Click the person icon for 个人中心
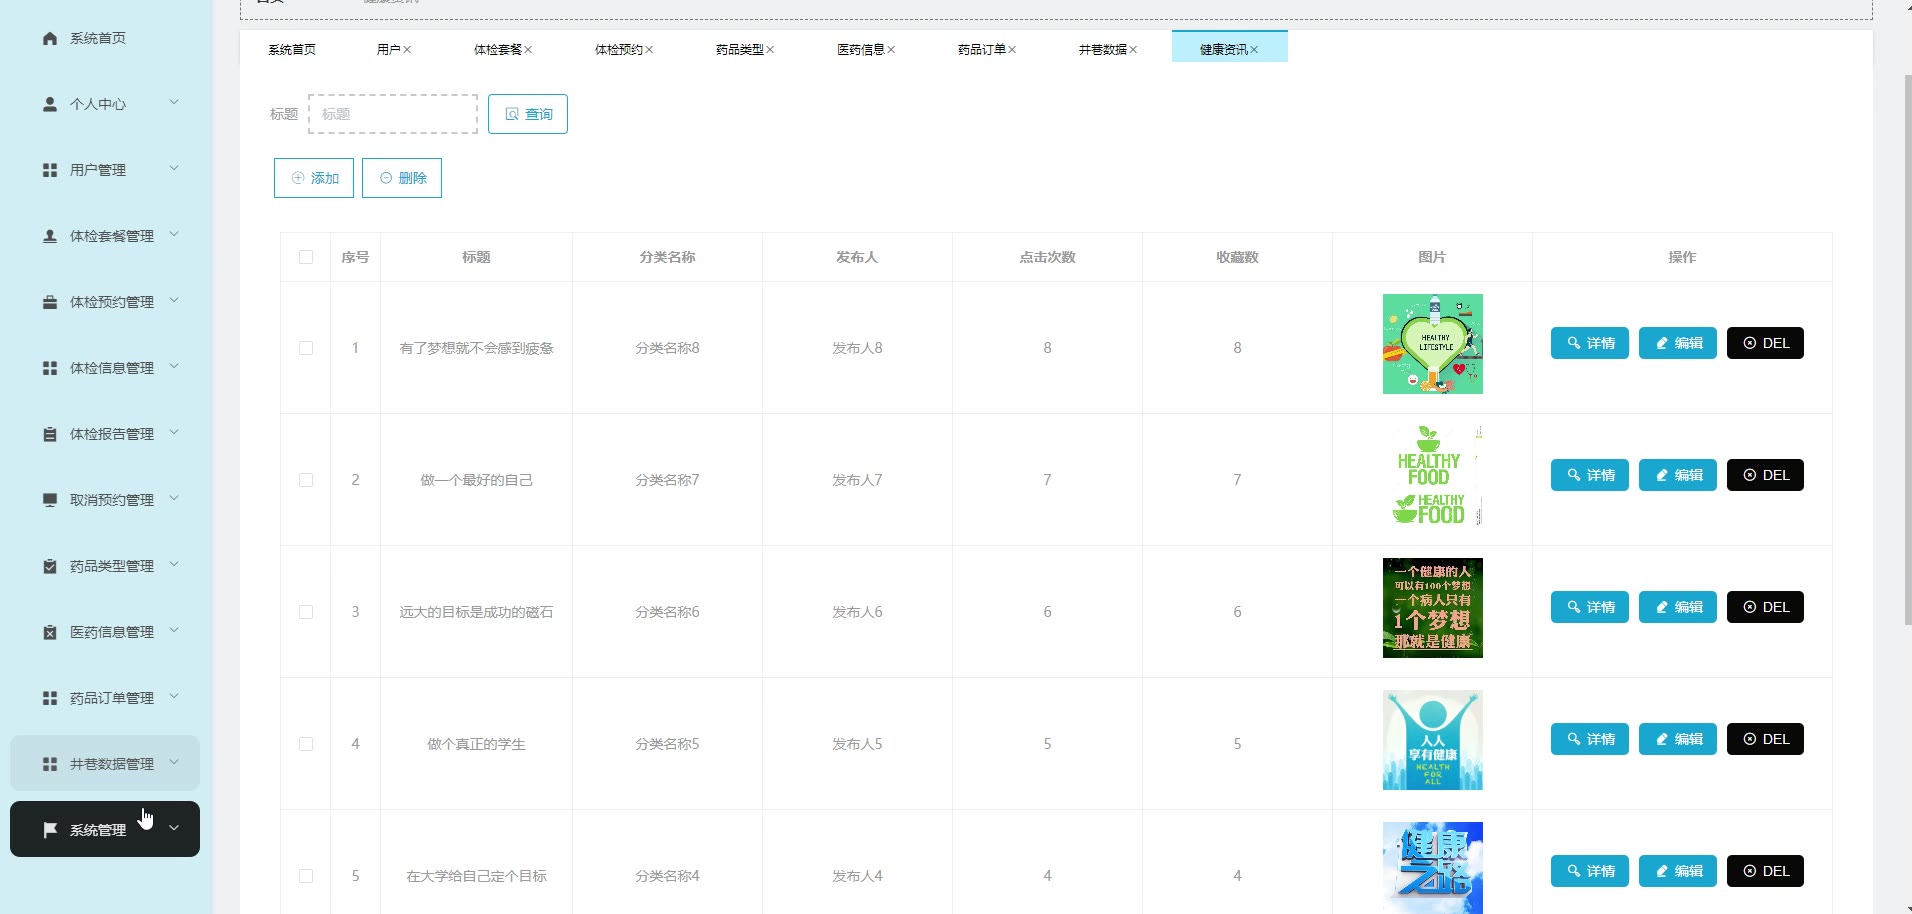This screenshot has width=1912, height=914. point(50,104)
